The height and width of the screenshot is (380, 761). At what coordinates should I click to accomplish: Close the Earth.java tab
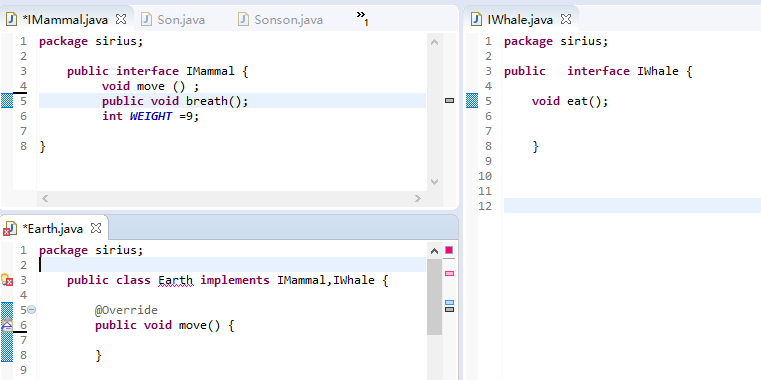point(96,228)
